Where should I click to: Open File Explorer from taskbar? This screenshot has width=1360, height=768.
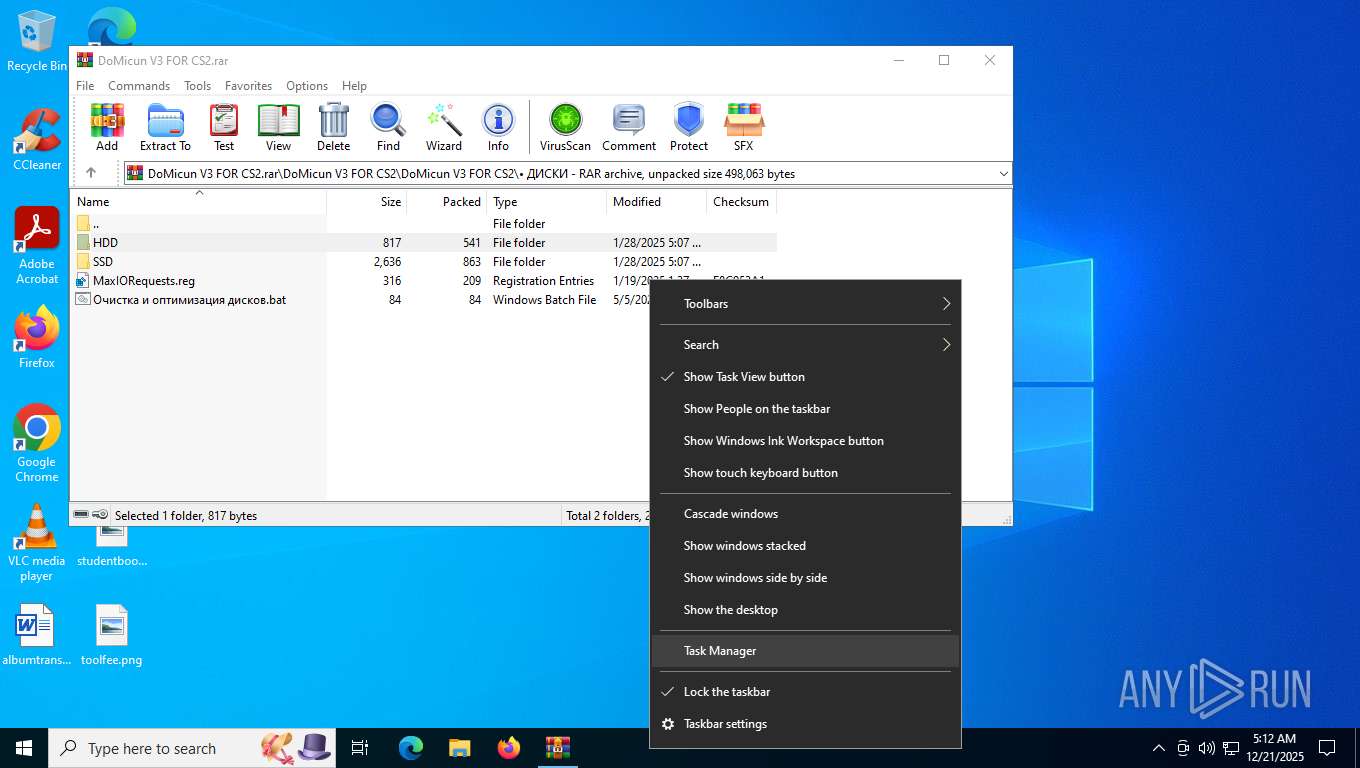(x=460, y=748)
